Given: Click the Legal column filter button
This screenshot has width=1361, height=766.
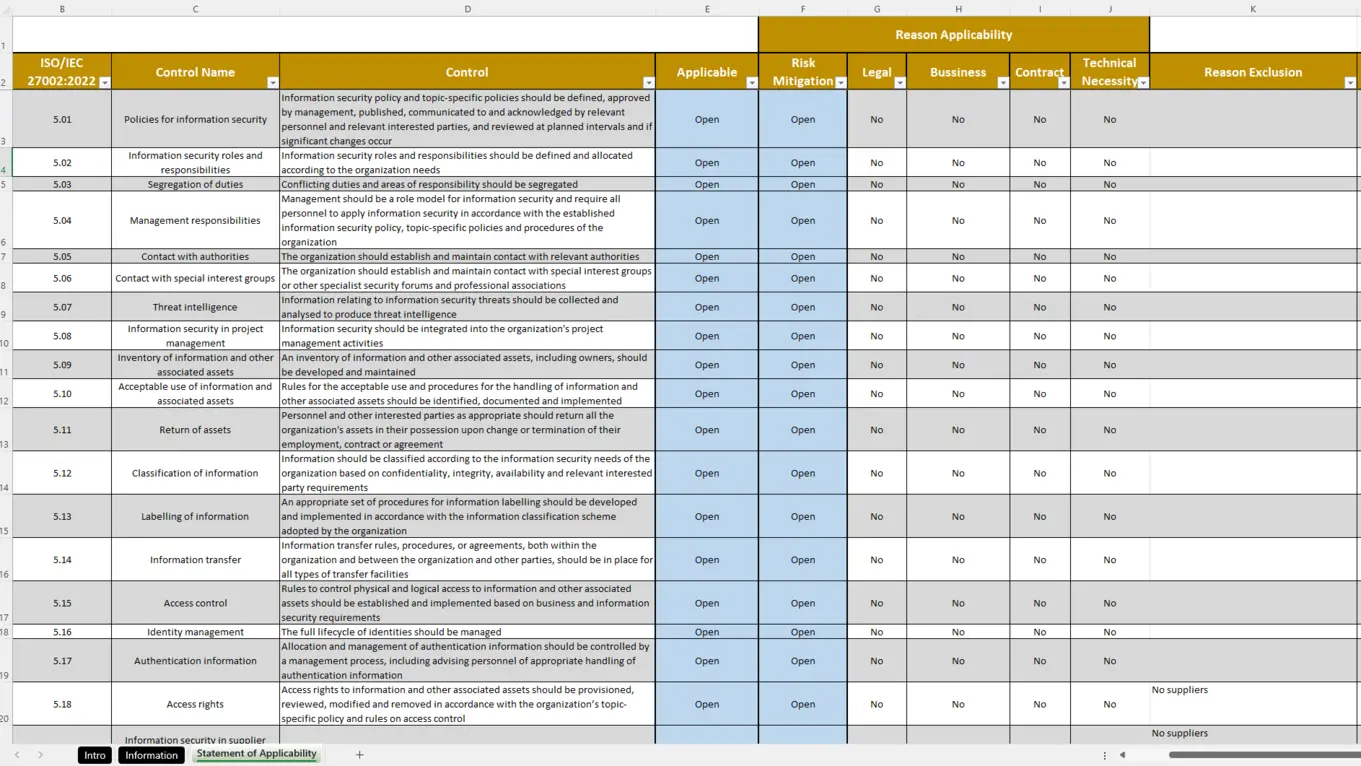Looking at the screenshot, I should pos(899,83).
